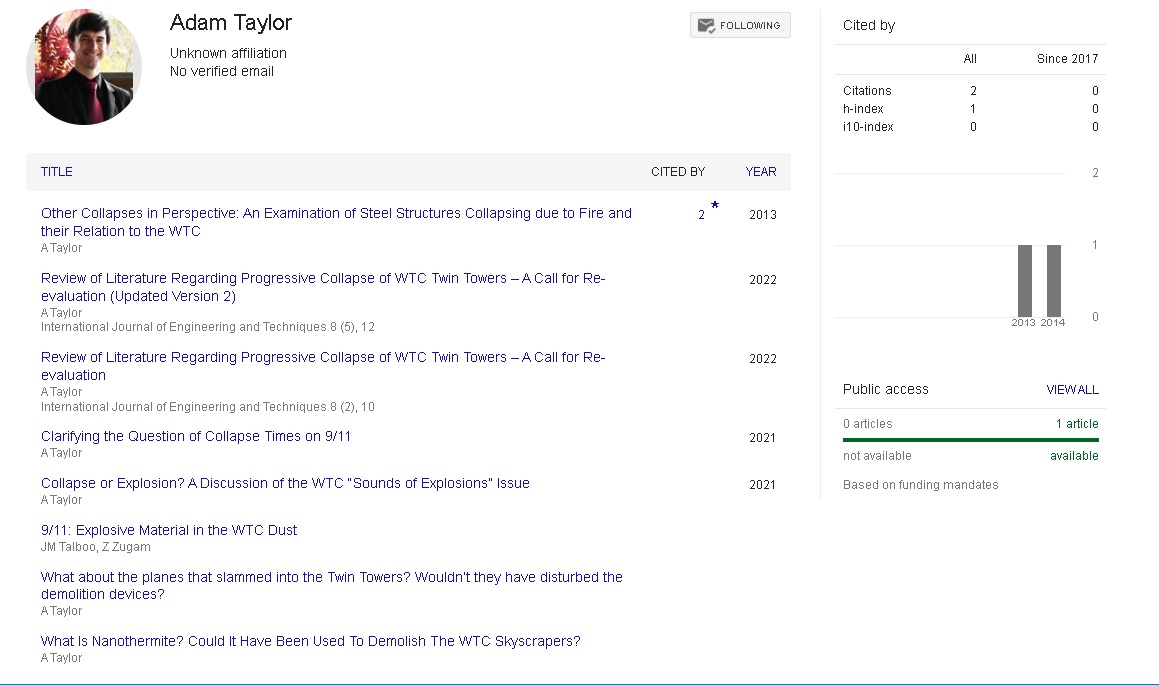Click the asterisk next to citation count 2
This screenshot has height=685, width=1159.
pyautogui.click(x=715, y=205)
